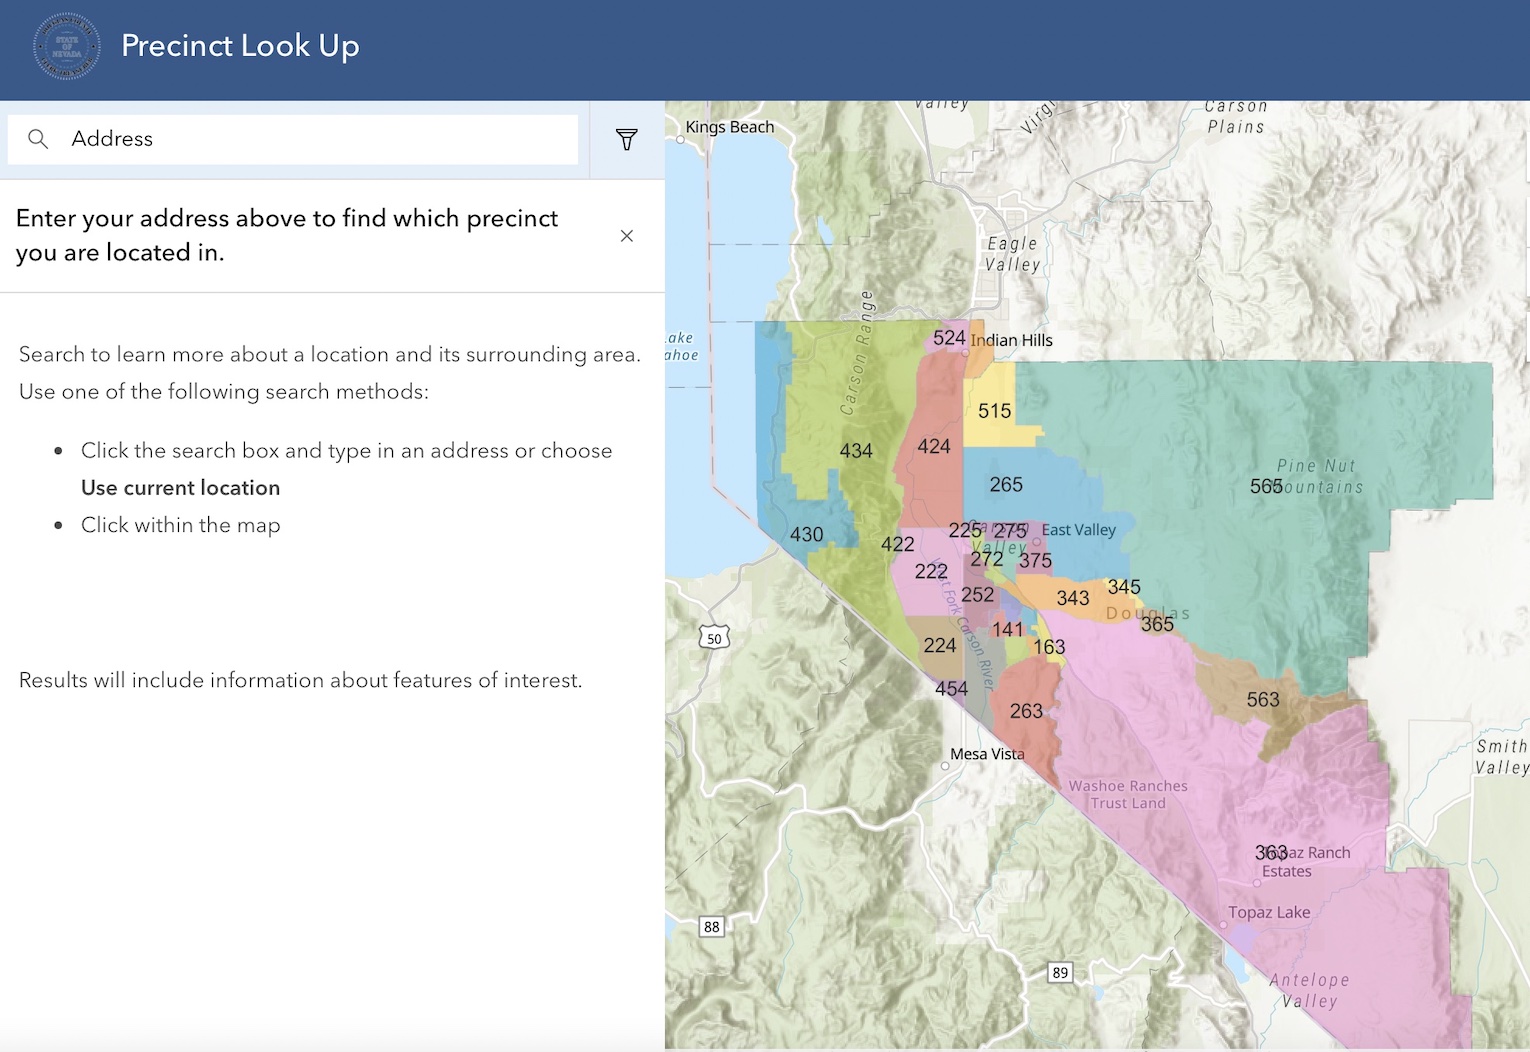The height and width of the screenshot is (1052, 1530).
Task: Select Use current location
Action: (180, 487)
